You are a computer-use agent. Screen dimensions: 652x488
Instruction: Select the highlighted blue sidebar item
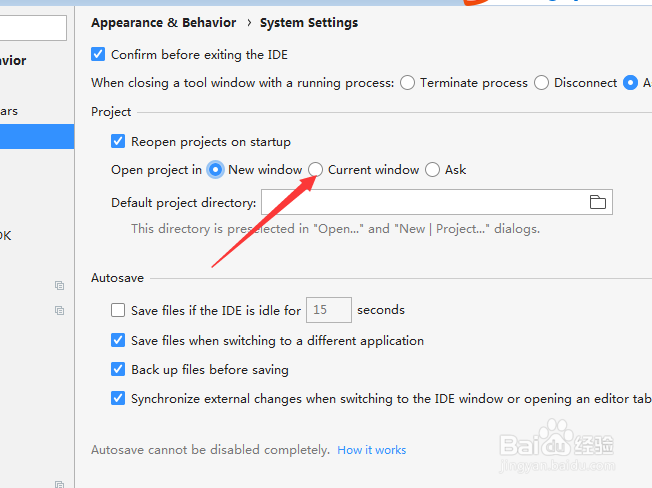[36, 137]
